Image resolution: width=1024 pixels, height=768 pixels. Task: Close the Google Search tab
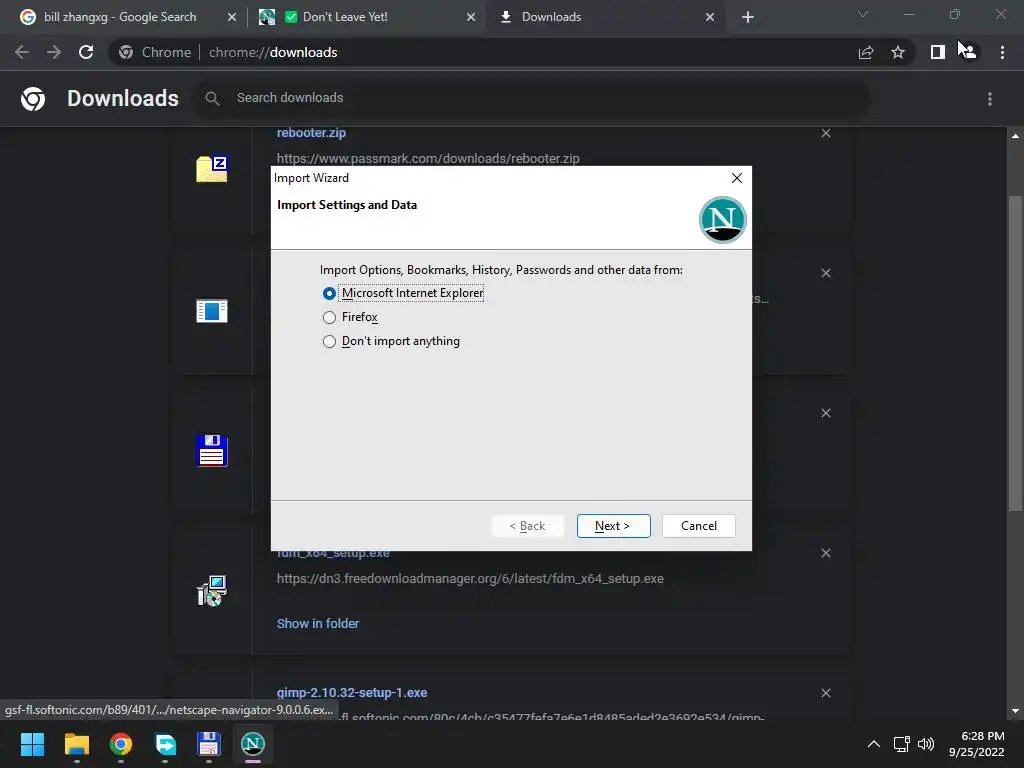tap(232, 17)
